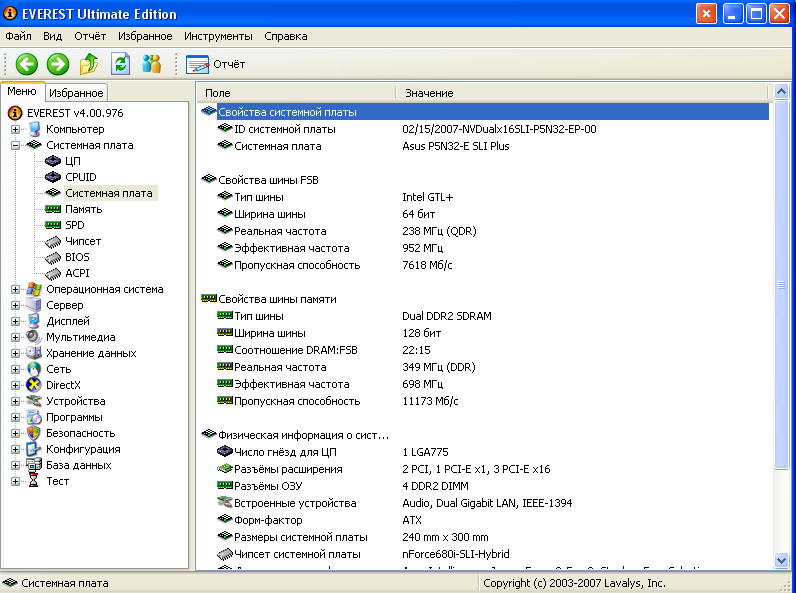Viewport: 796px width, 593px height.
Task: Switch to the Меню tab
Action: (22, 91)
